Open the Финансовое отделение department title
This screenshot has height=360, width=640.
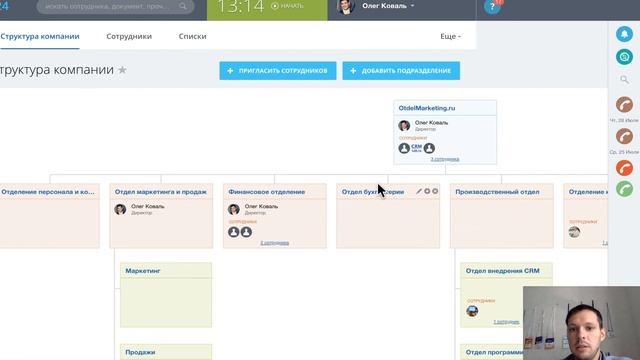267,192
